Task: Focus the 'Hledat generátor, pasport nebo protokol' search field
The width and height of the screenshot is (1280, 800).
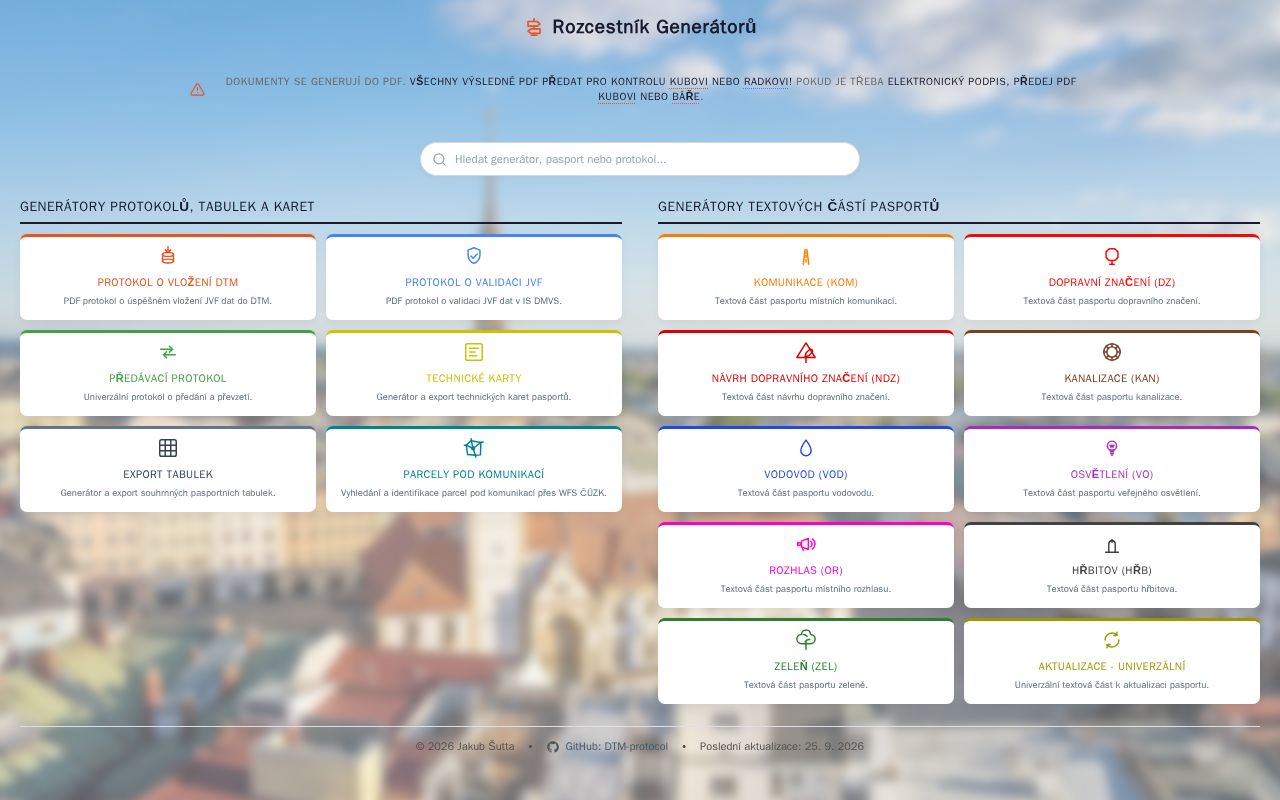Action: click(x=640, y=159)
